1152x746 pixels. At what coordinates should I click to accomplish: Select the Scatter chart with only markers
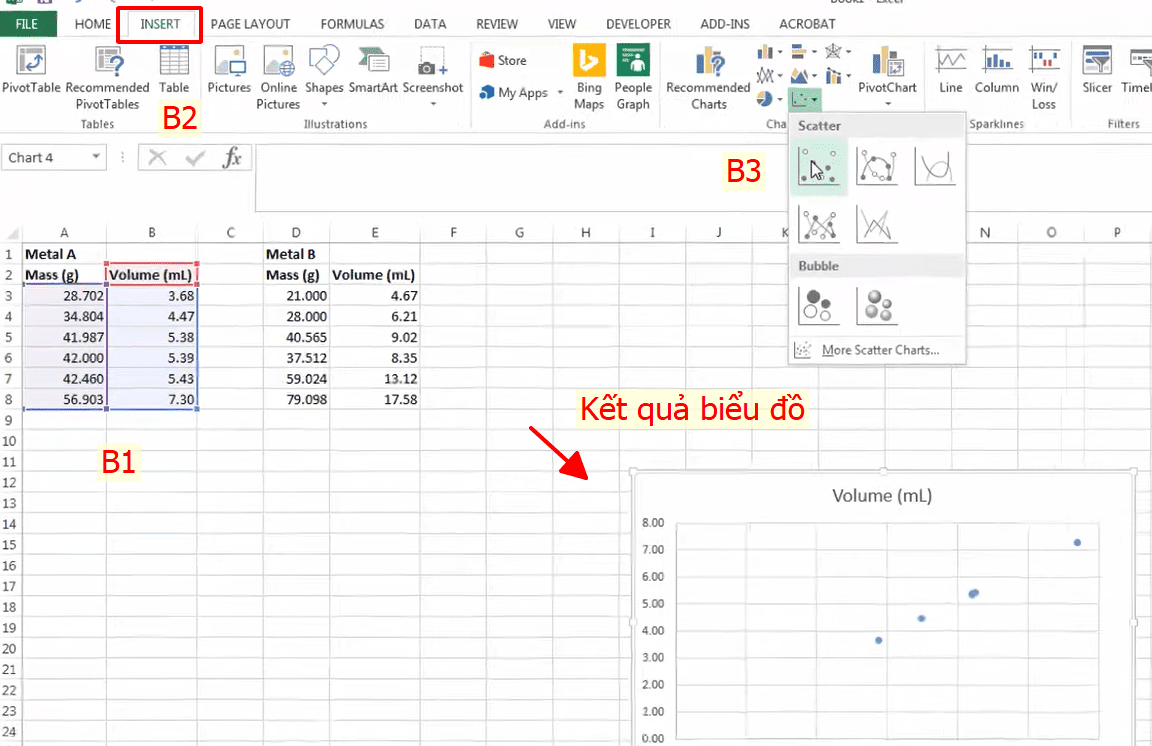coord(818,166)
